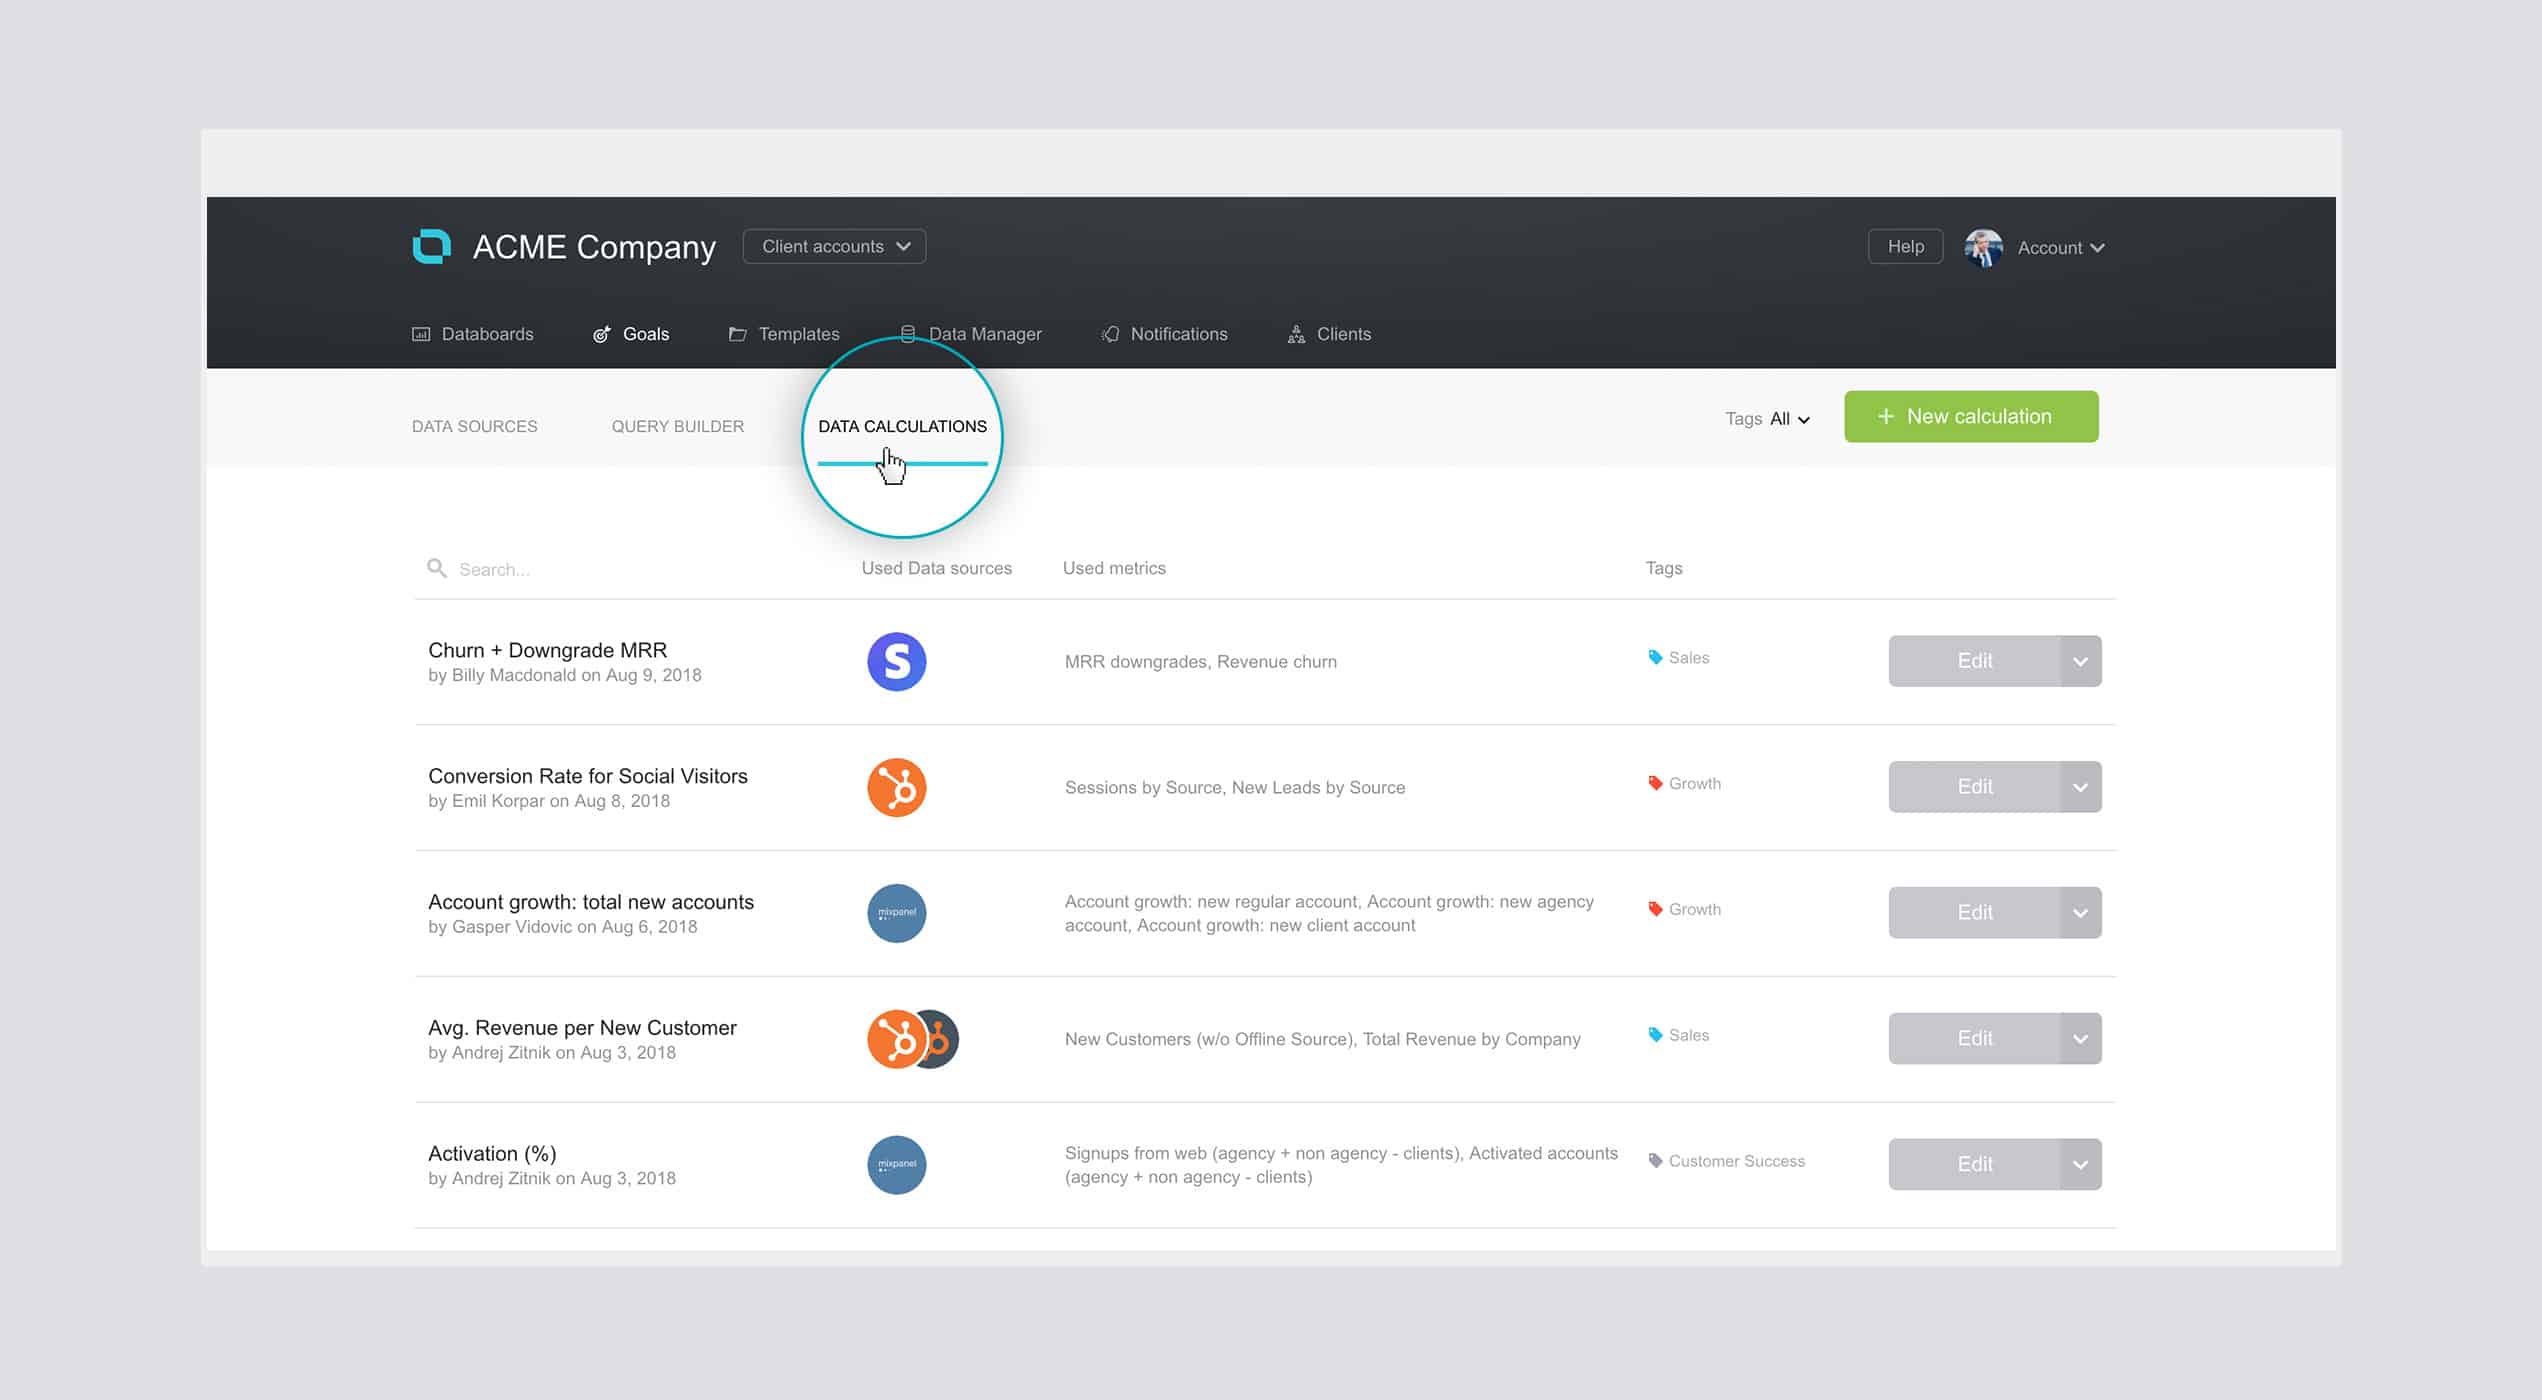
Task: Click the Stripe data source icon
Action: point(896,662)
